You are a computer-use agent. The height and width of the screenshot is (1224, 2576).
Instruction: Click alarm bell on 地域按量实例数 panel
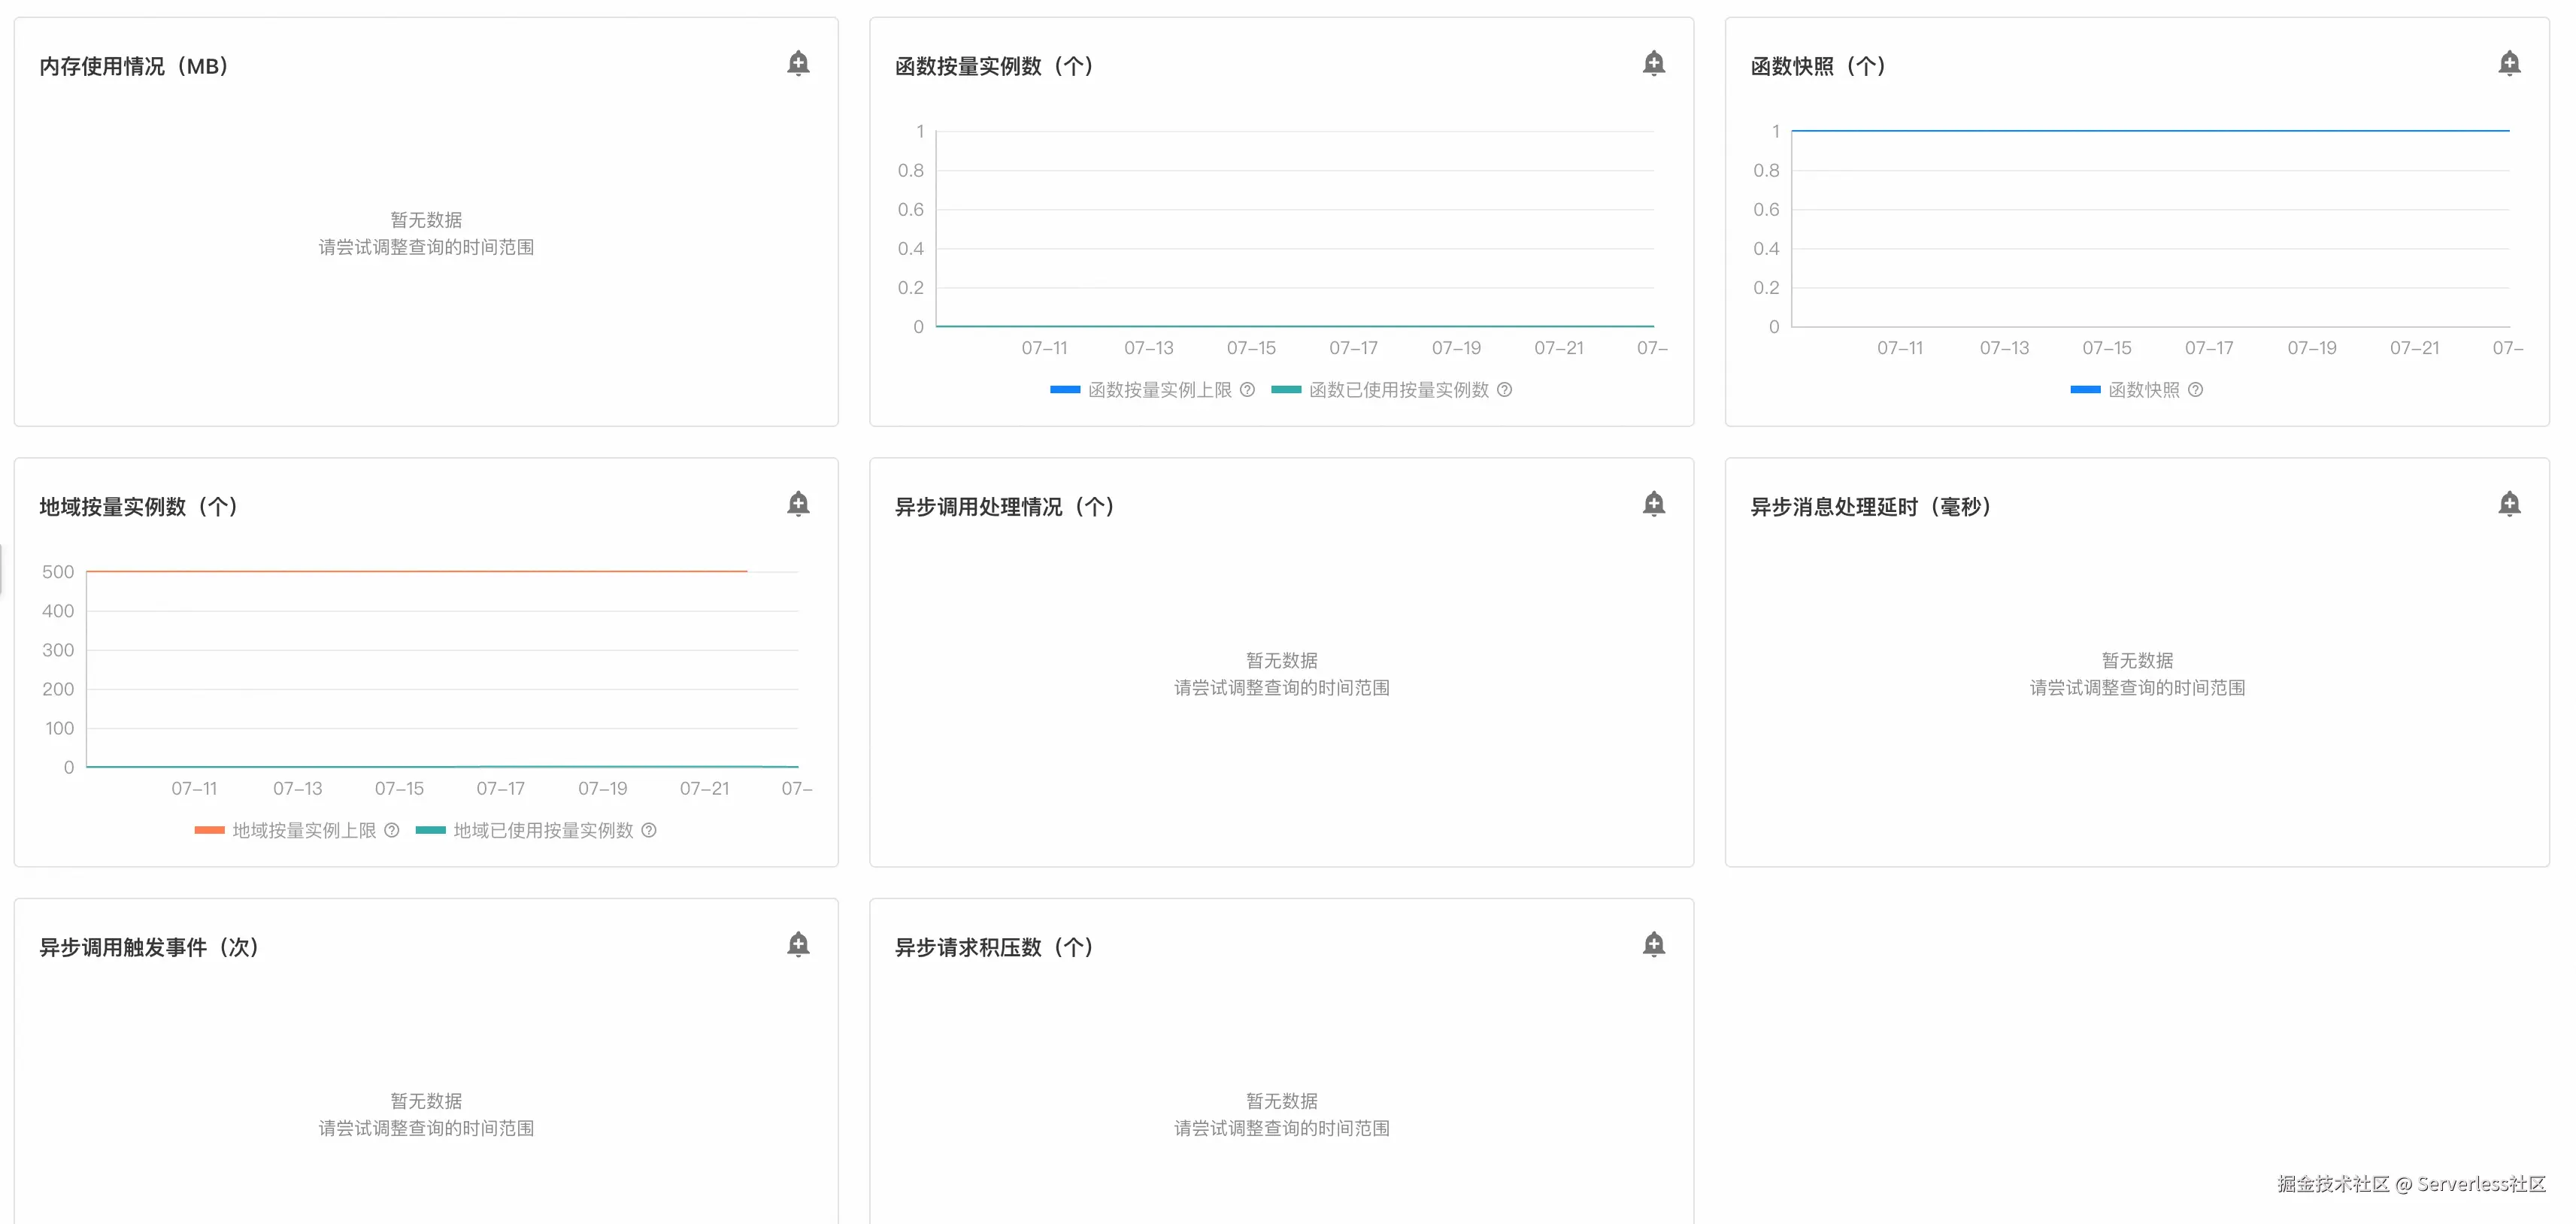pos(798,504)
